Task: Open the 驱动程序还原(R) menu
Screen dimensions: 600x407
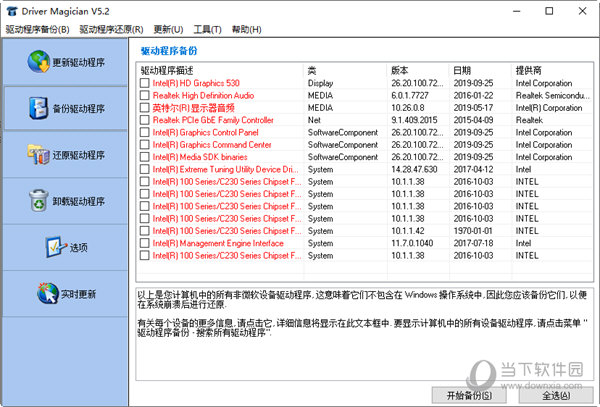Action: [111, 29]
